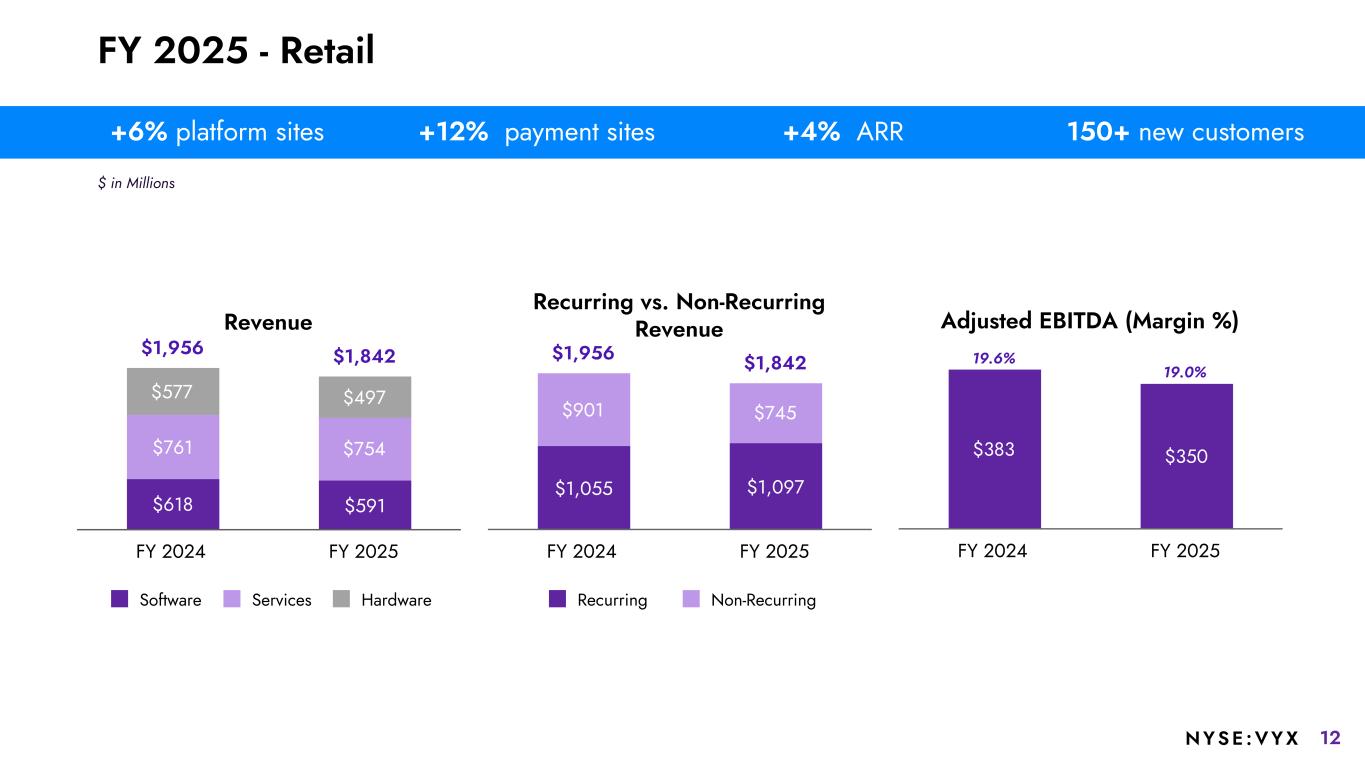Select the $1,097 recurring bar segment
1365x768 pixels.
[776, 486]
